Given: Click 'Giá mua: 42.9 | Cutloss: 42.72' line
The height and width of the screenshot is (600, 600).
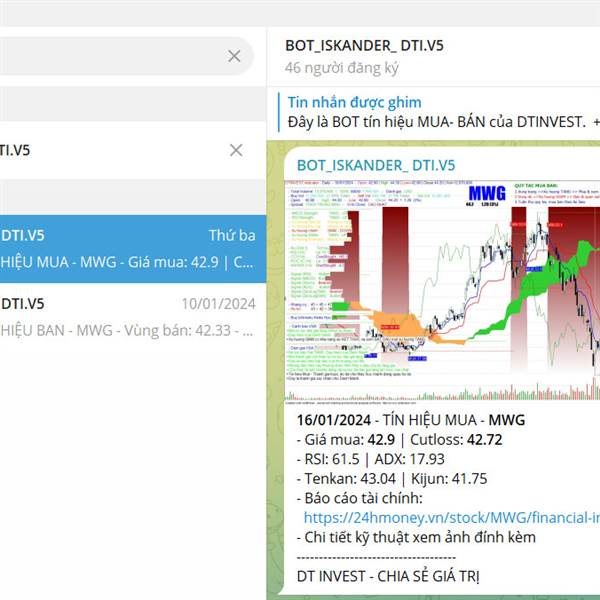Looking at the screenshot, I should pos(399,439).
